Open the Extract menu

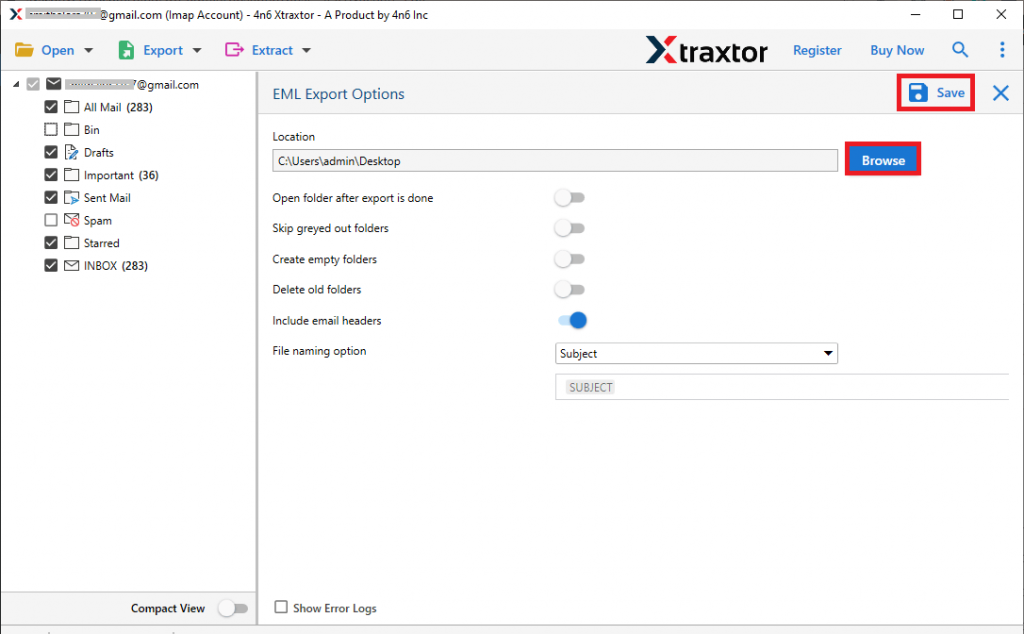click(x=268, y=50)
